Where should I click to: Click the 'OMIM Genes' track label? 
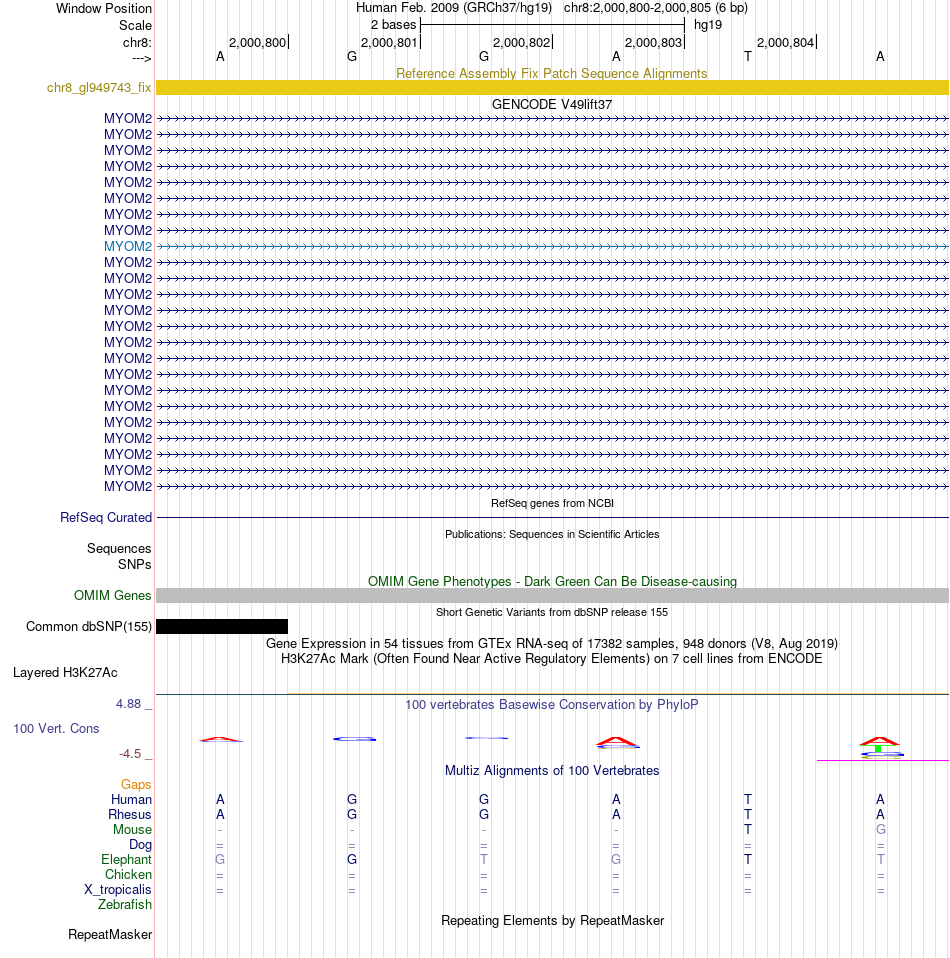[112, 596]
